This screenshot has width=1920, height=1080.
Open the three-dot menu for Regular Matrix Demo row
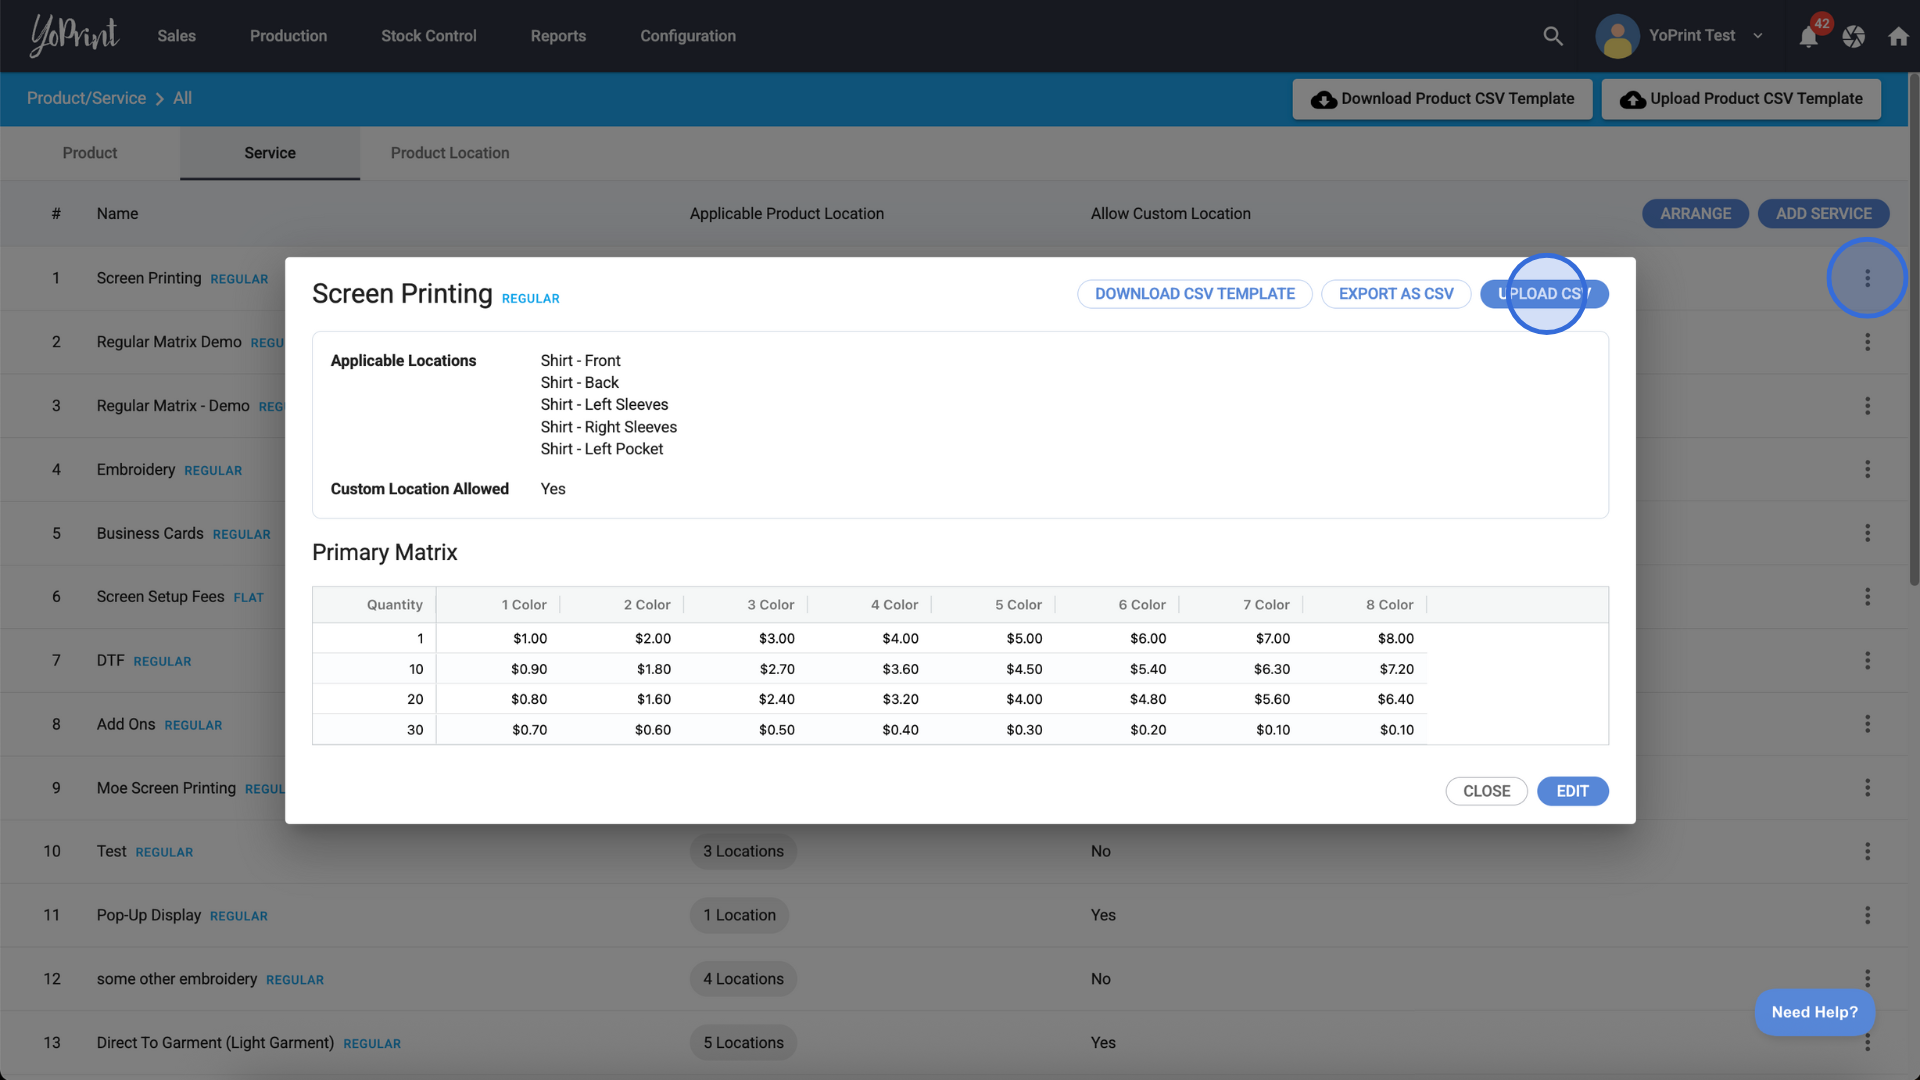1867,342
